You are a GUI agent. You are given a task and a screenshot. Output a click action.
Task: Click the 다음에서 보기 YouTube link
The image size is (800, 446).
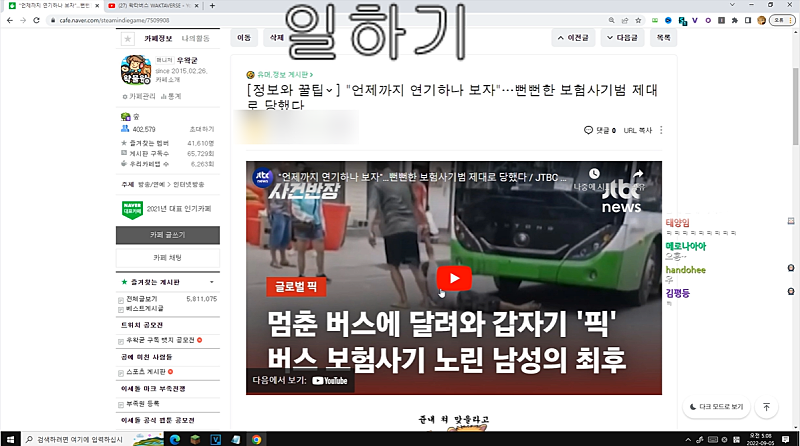(x=300, y=381)
